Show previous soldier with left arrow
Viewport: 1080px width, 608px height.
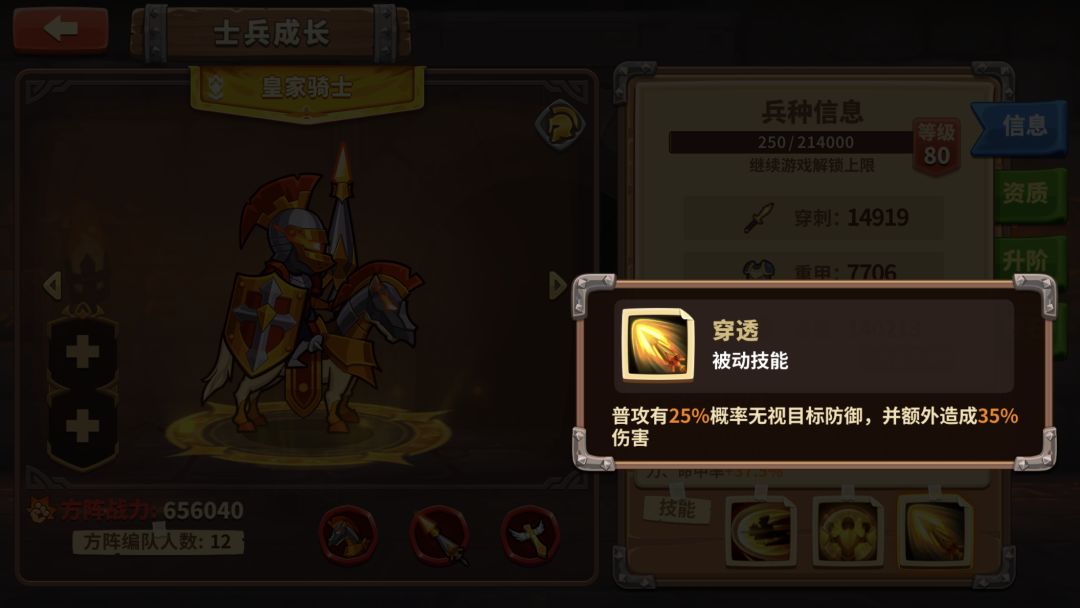point(52,285)
